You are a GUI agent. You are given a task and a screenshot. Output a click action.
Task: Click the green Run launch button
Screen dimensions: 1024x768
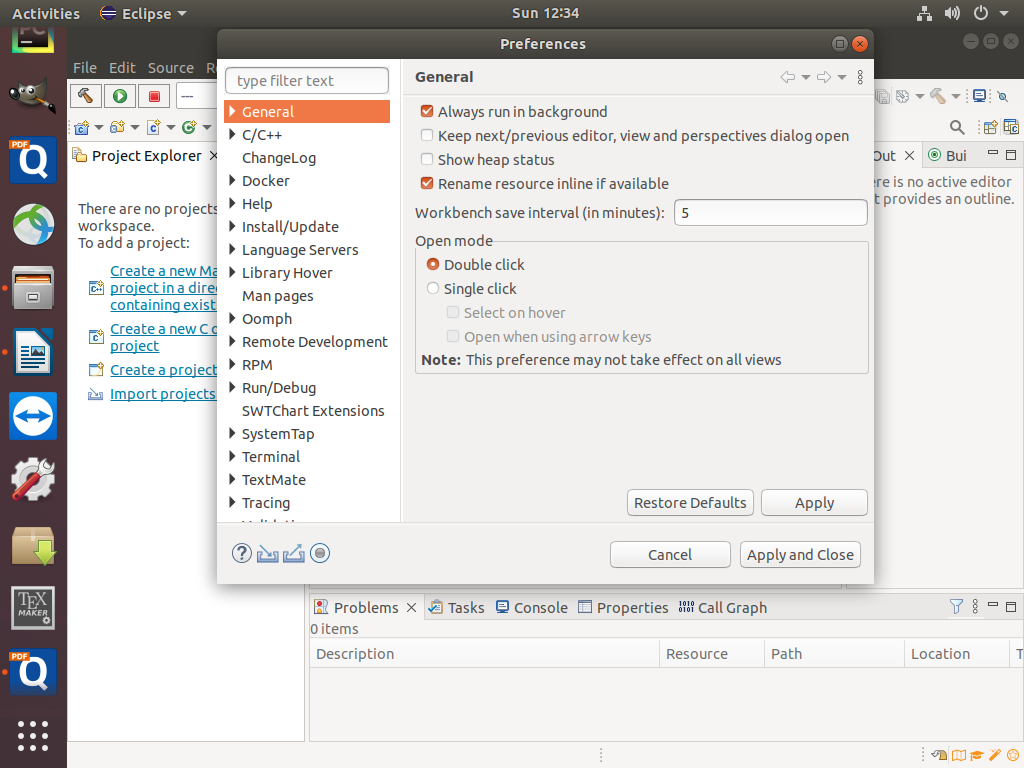point(120,96)
